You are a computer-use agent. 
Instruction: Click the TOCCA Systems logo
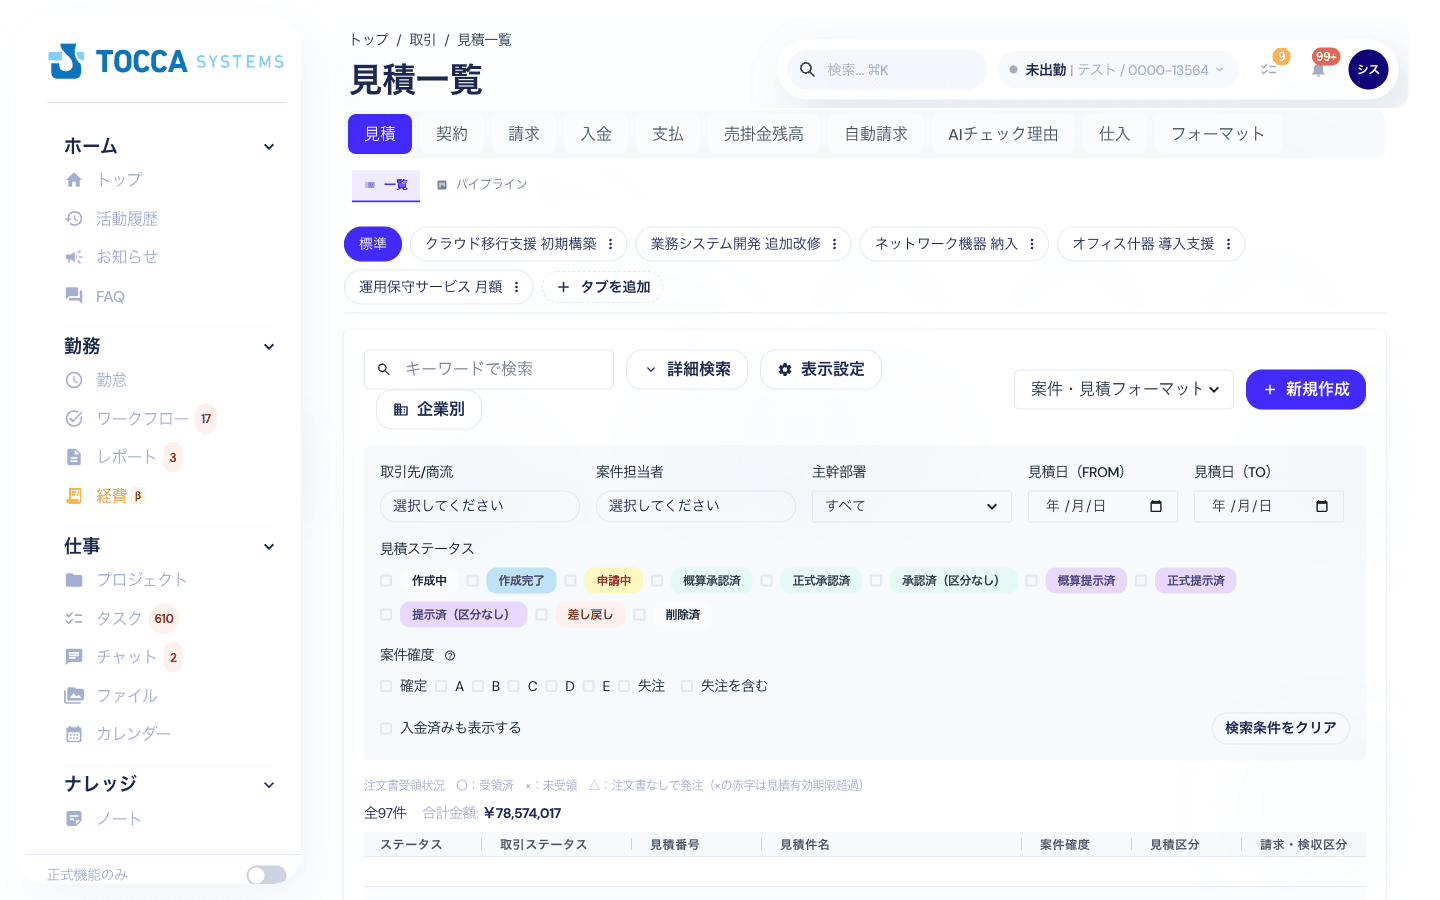pos(166,61)
